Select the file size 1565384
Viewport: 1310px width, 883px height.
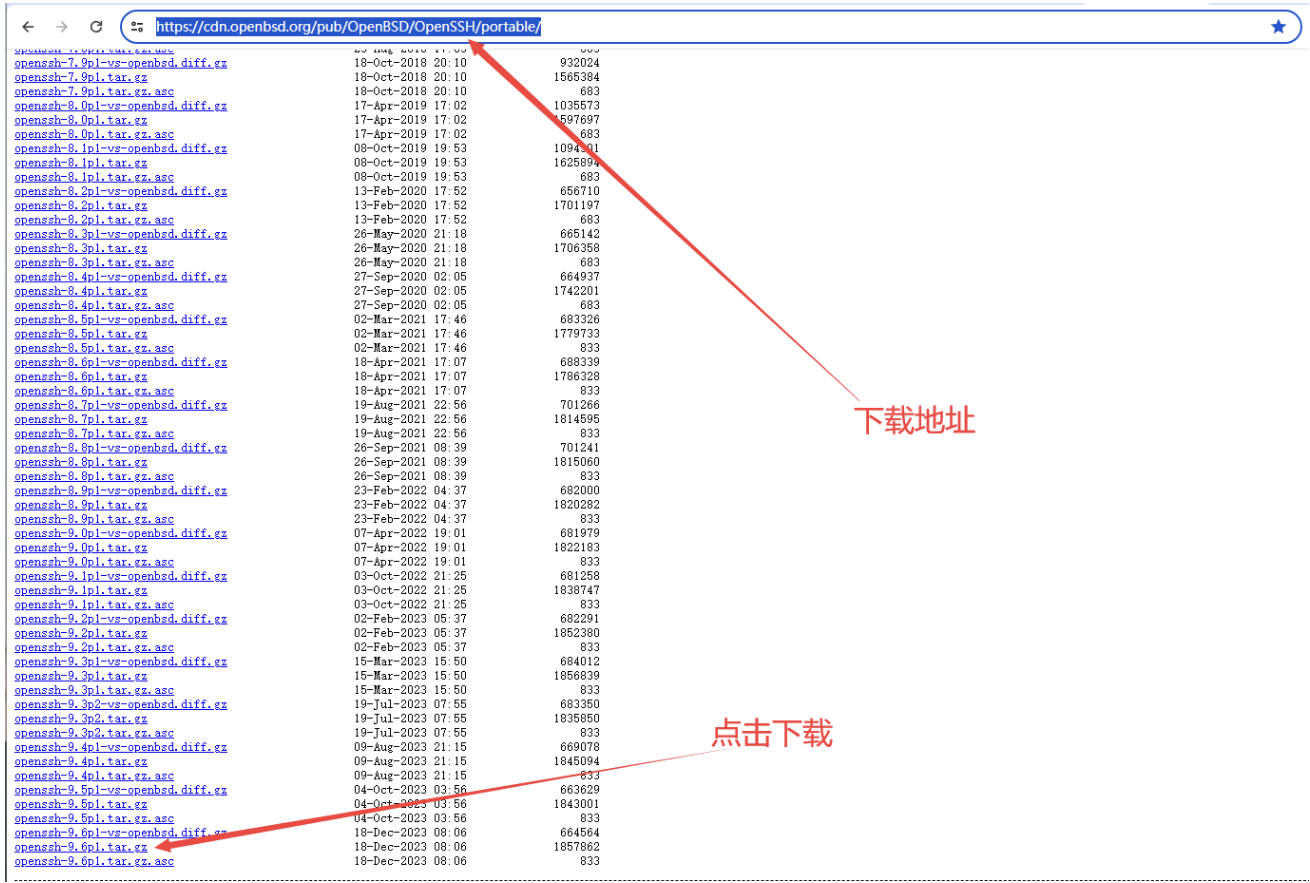coord(577,77)
